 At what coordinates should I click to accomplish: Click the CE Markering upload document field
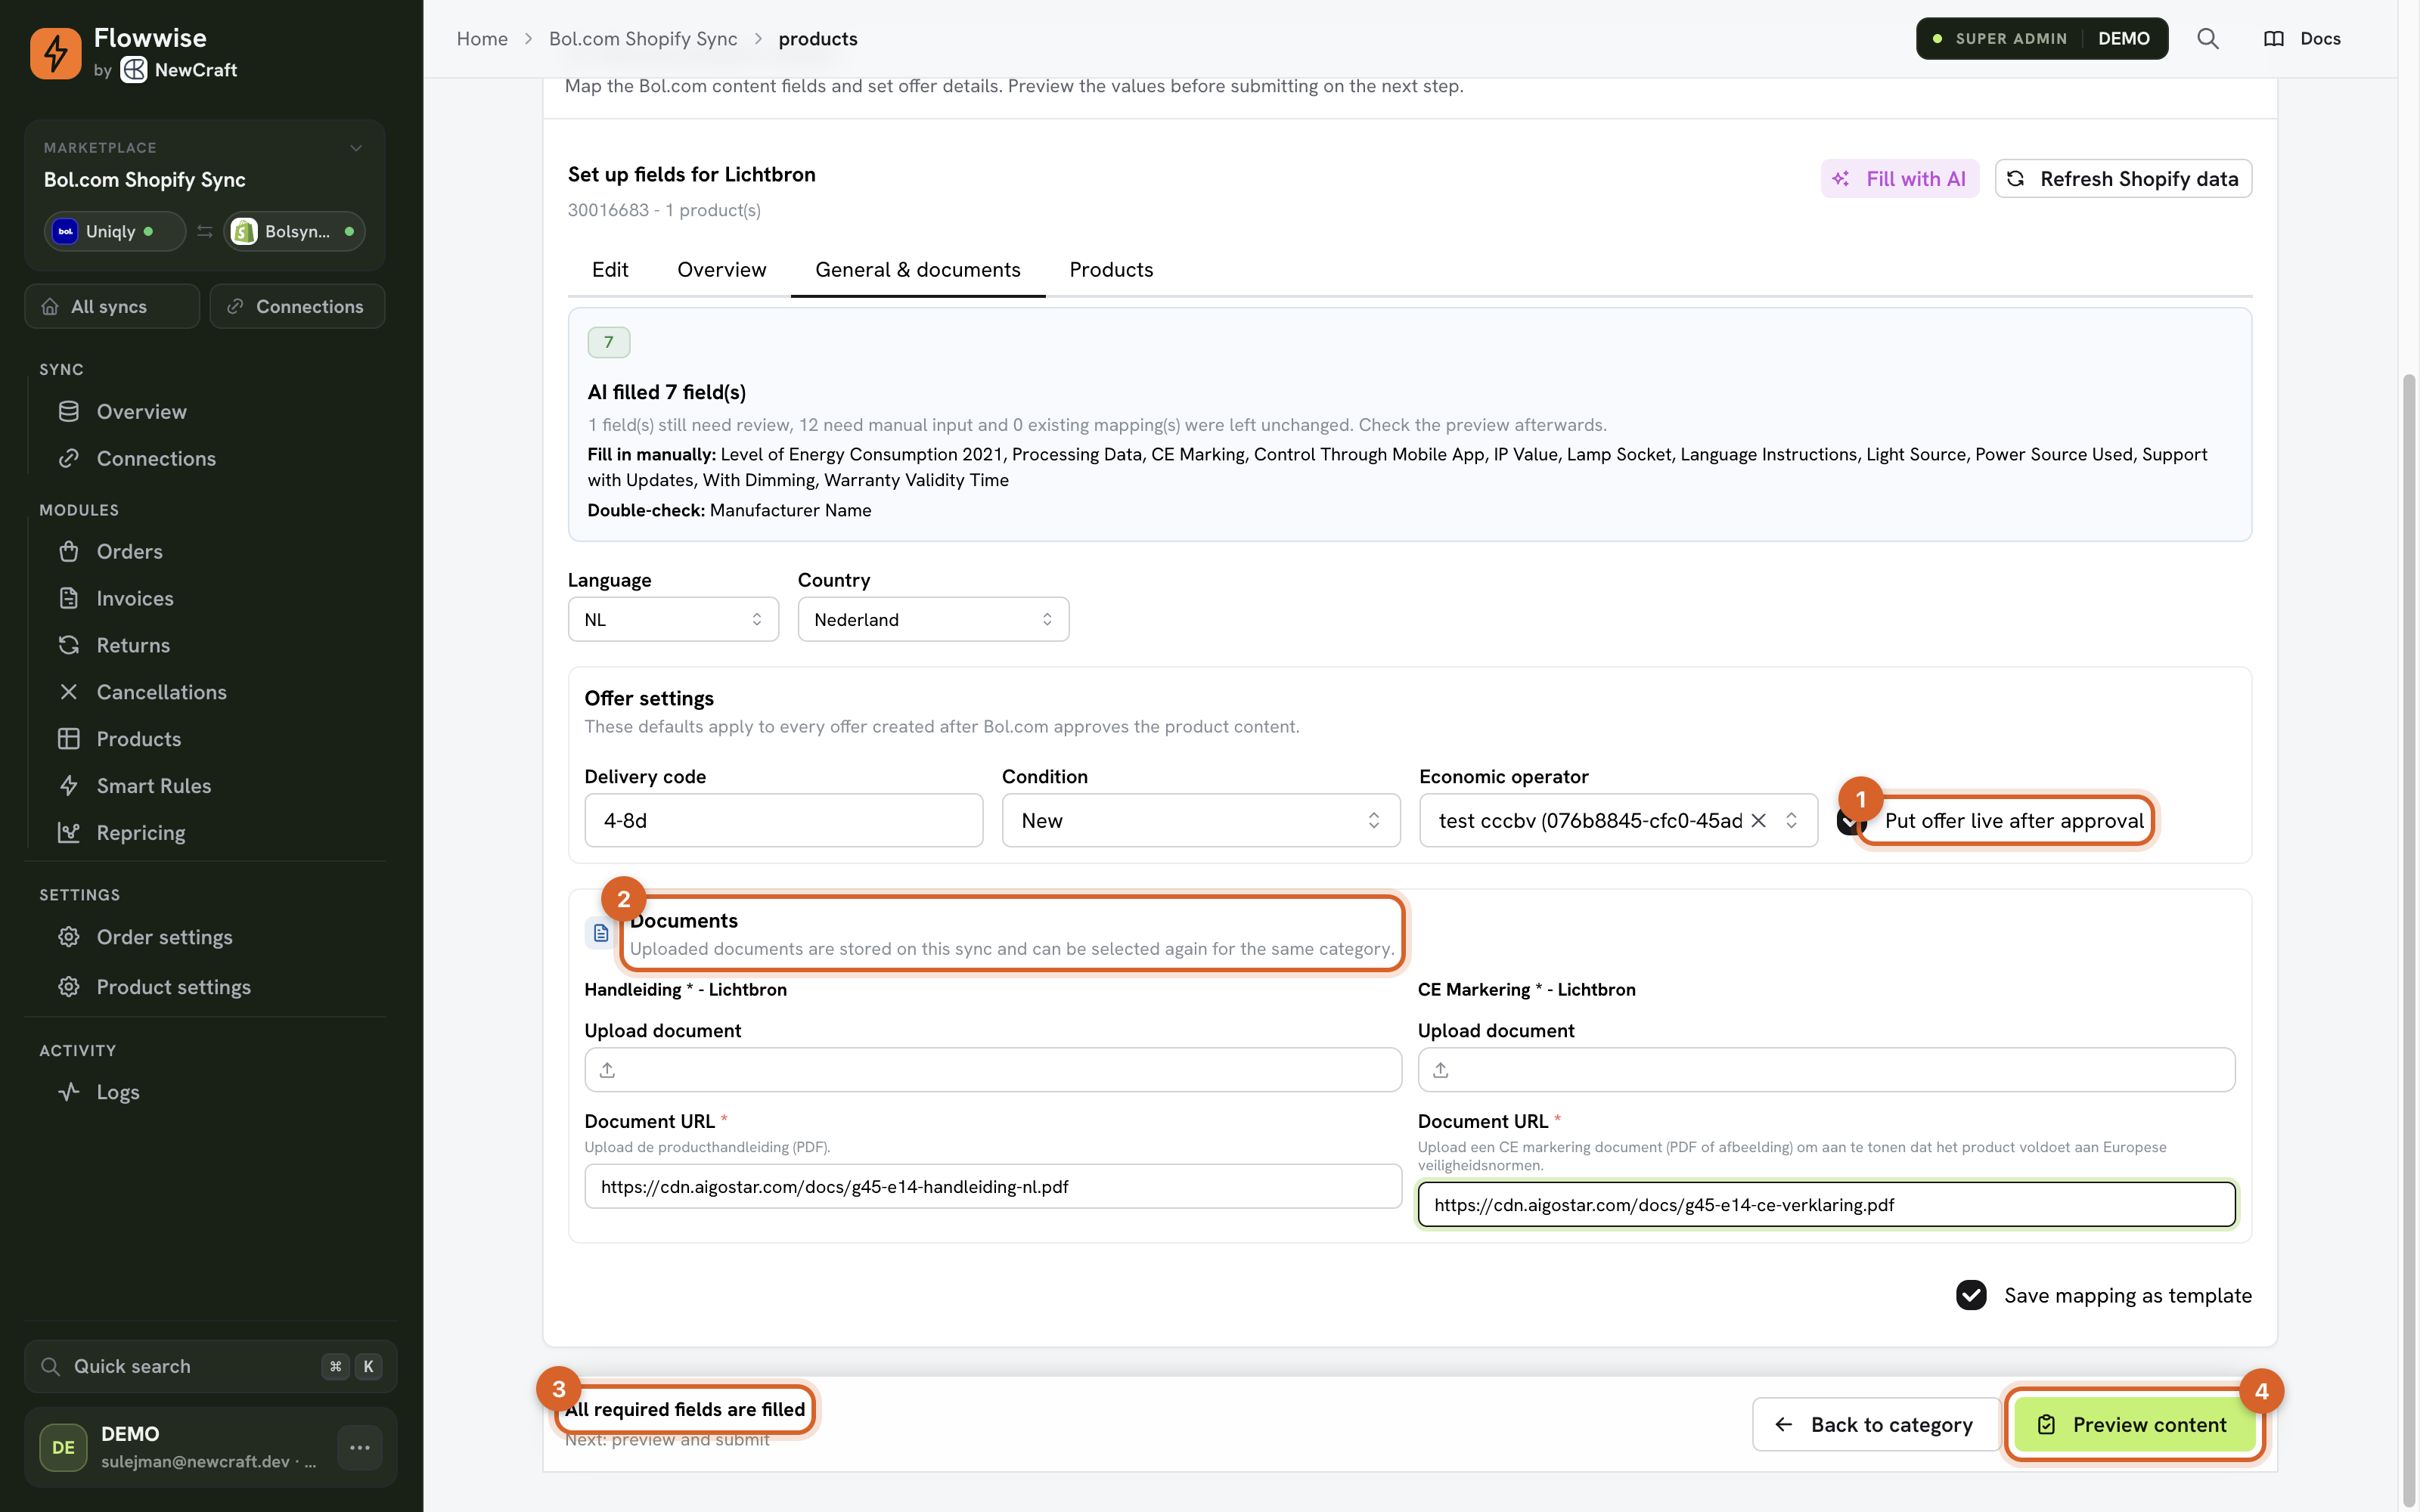pyautogui.click(x=1826, y=1070)
